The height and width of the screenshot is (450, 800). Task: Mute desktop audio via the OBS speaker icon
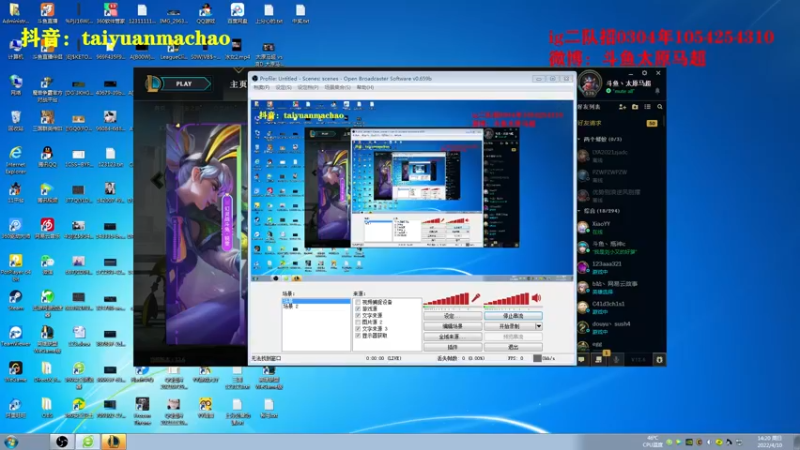(x=536, y=298)
